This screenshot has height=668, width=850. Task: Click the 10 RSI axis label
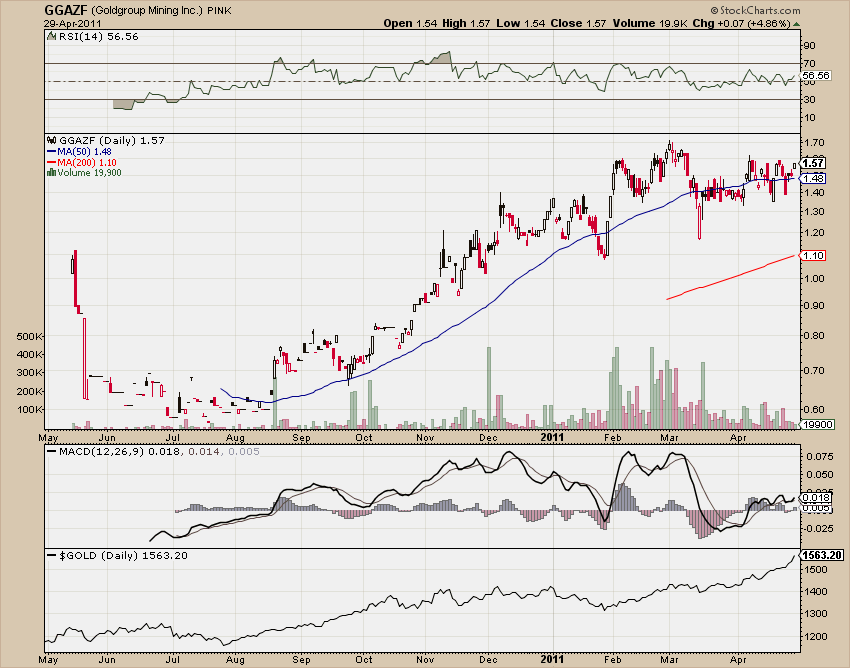pyautogui.click(x=810, y=118)
